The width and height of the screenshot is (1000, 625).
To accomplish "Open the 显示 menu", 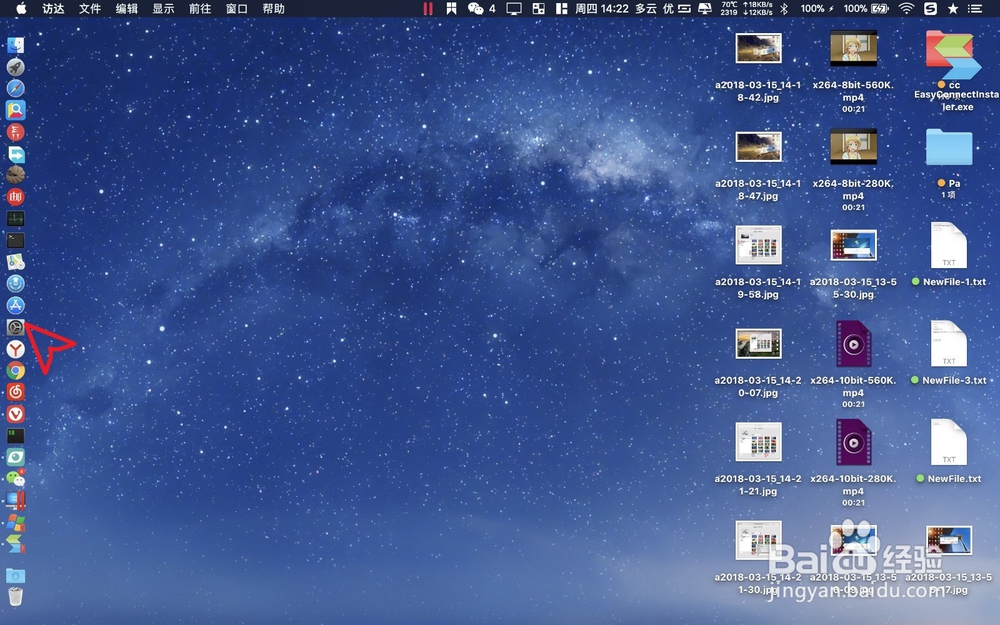I will tap(163, 8).
